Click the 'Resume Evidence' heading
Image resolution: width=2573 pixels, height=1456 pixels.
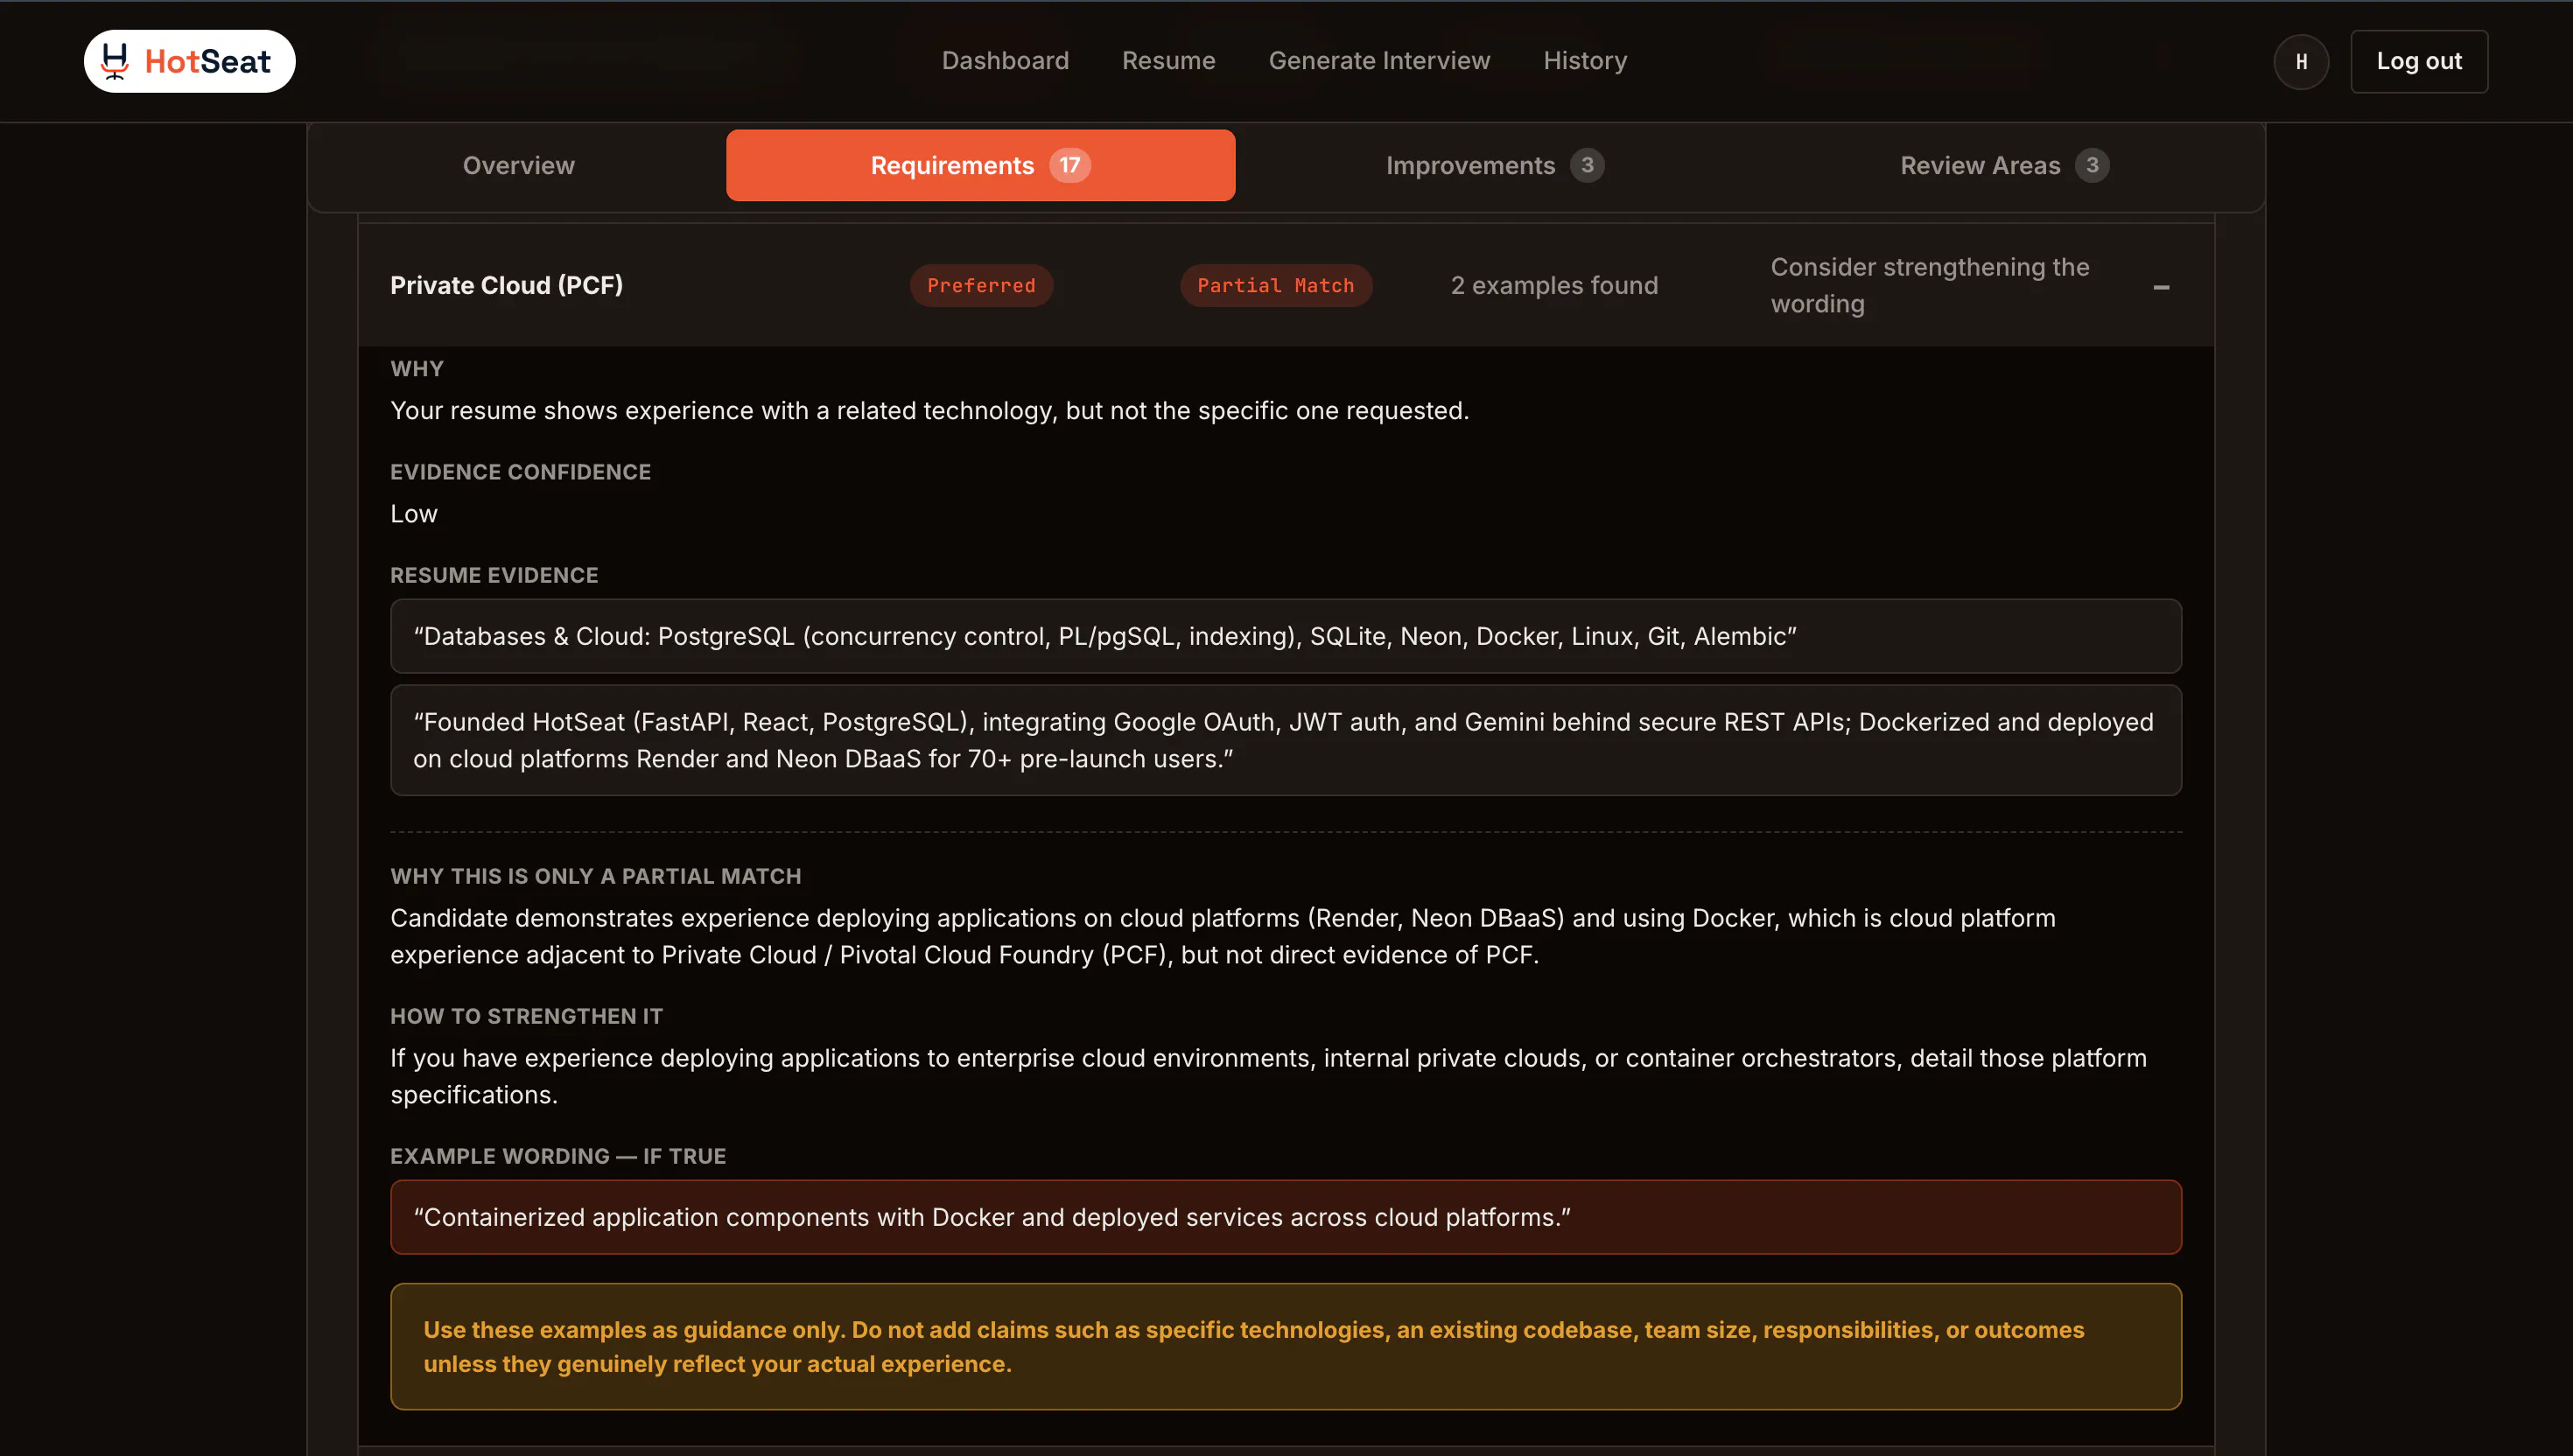point(494,575)
